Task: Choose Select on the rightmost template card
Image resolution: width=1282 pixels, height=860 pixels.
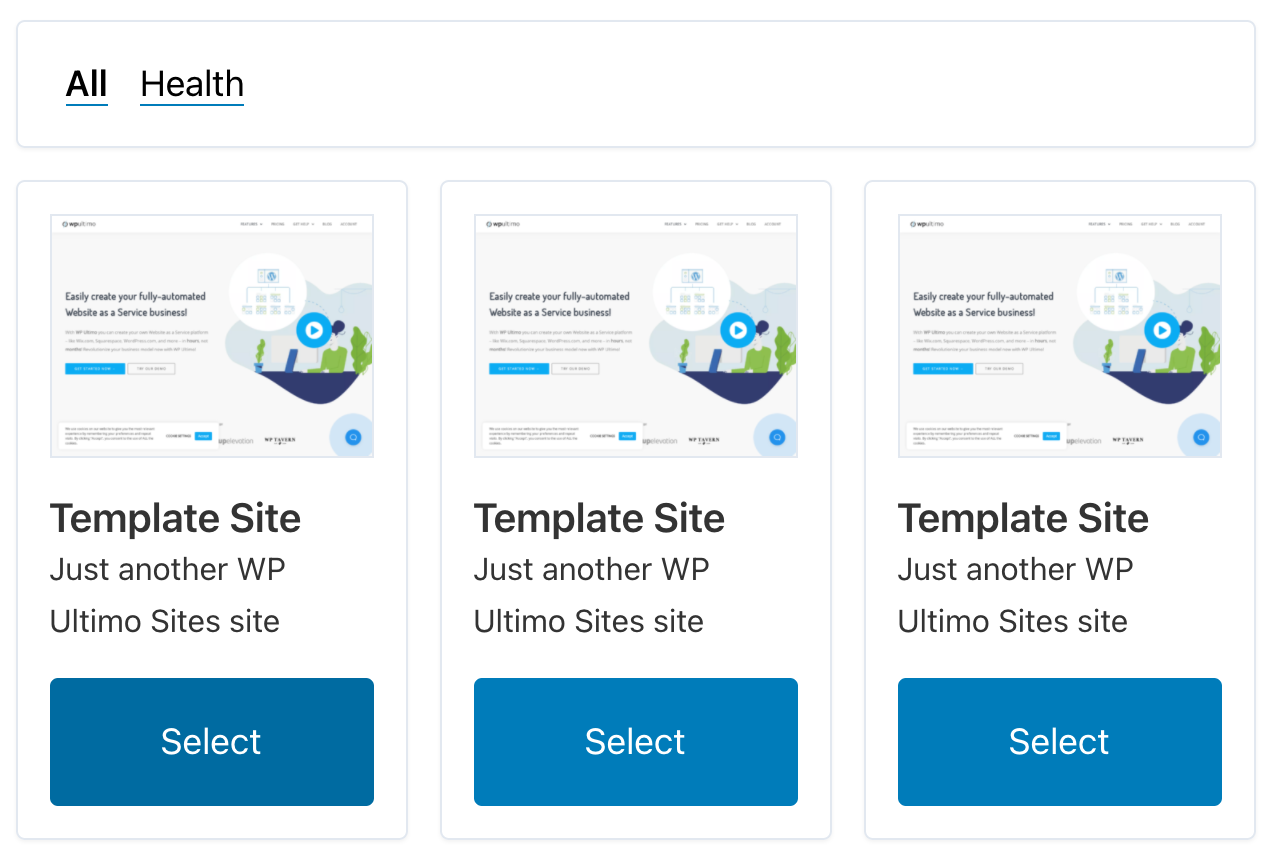Action: tap(1060, 742)
